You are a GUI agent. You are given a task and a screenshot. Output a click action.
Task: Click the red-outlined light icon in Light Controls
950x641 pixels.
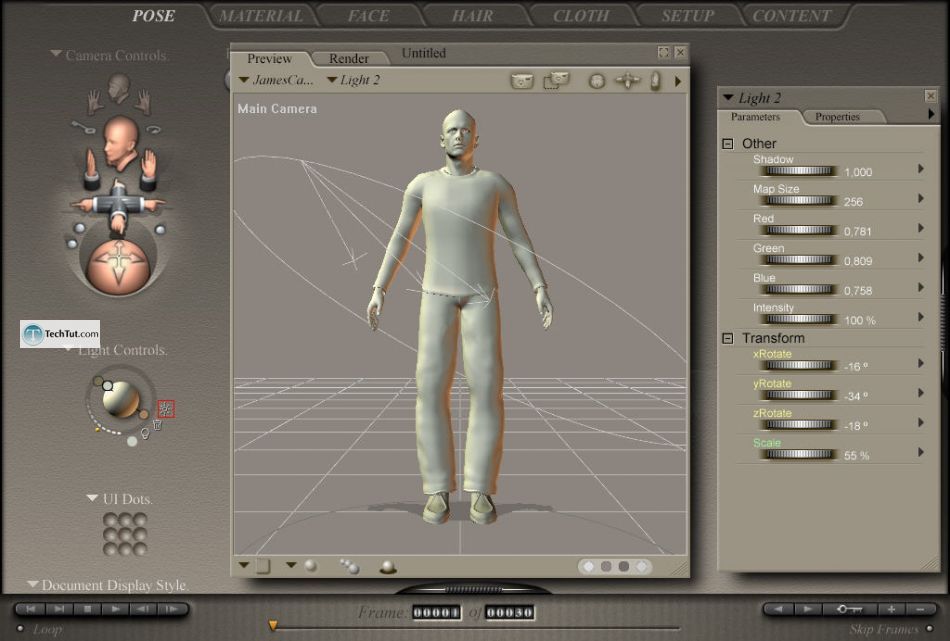coord(166,408)
